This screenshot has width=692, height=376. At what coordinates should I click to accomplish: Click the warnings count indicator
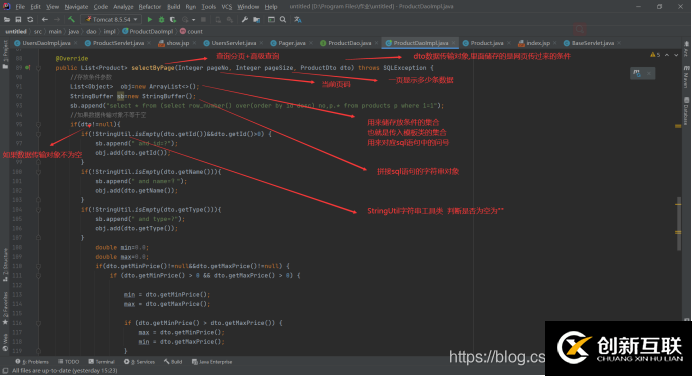(x=655, y=55)
